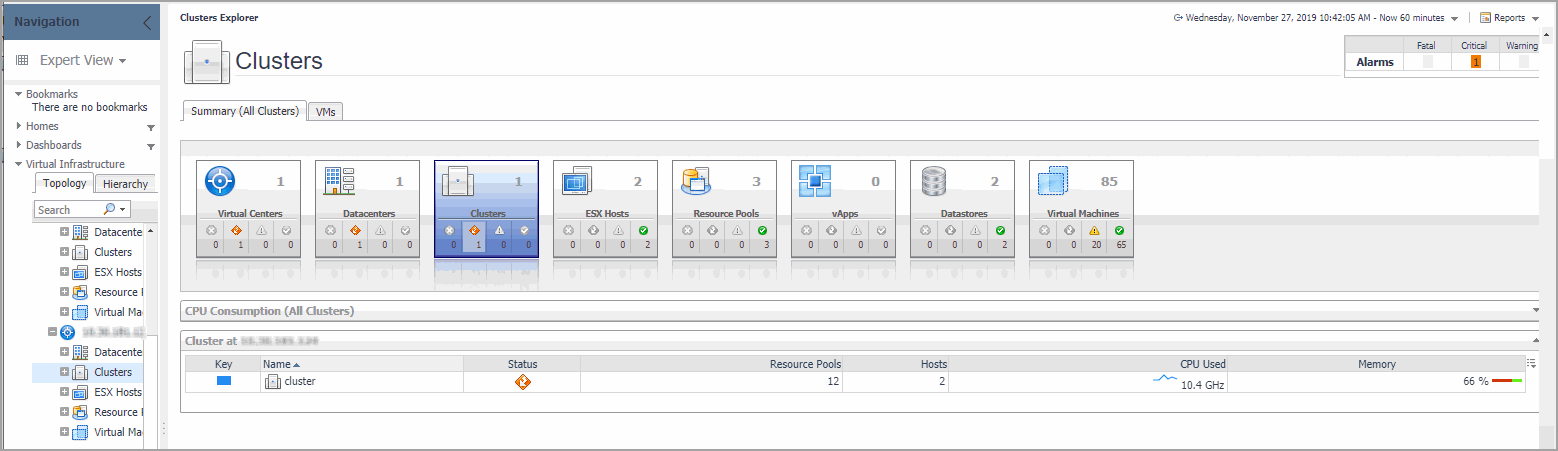
Task: Select the Datacenters tile icon
Action: (x=339, y=181)
